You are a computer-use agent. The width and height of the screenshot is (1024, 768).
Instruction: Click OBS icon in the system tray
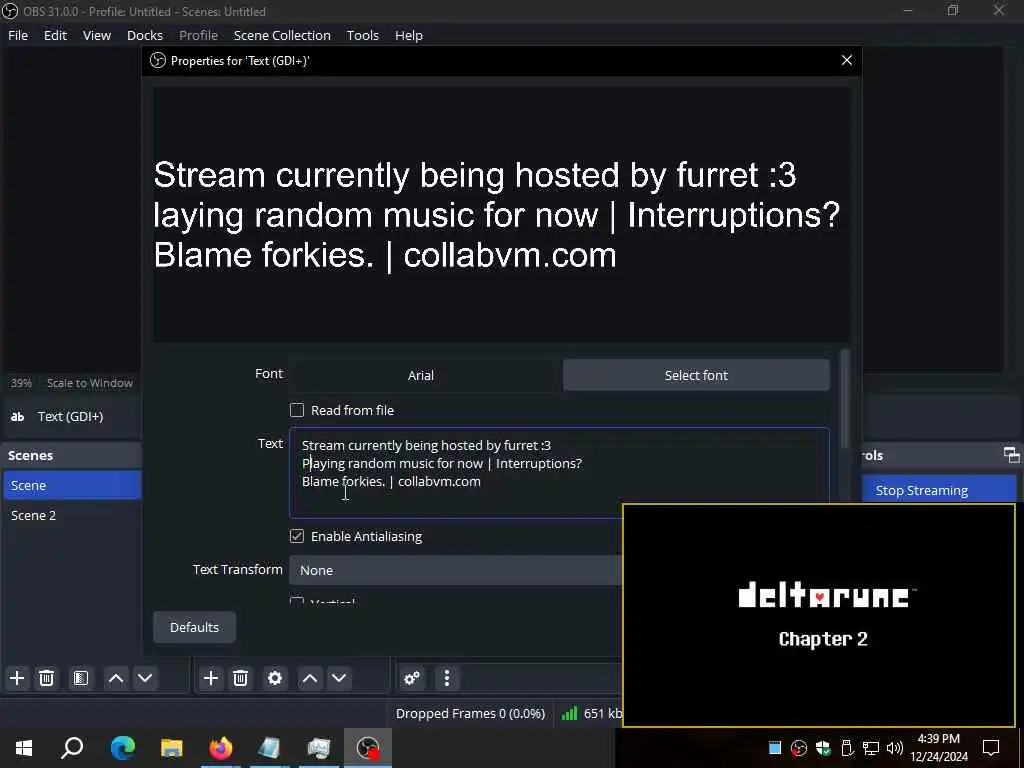[x=798, y=748]
